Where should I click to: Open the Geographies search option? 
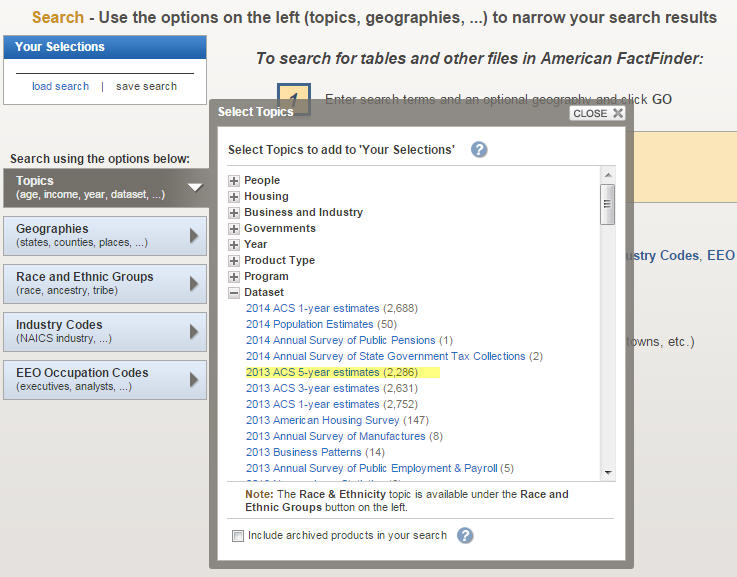pos(105,236)
